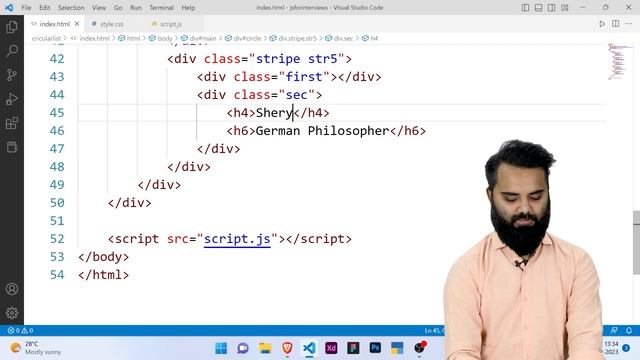
Task: Click the "sec" class value on line 44
Action: (x=296, y=95)
